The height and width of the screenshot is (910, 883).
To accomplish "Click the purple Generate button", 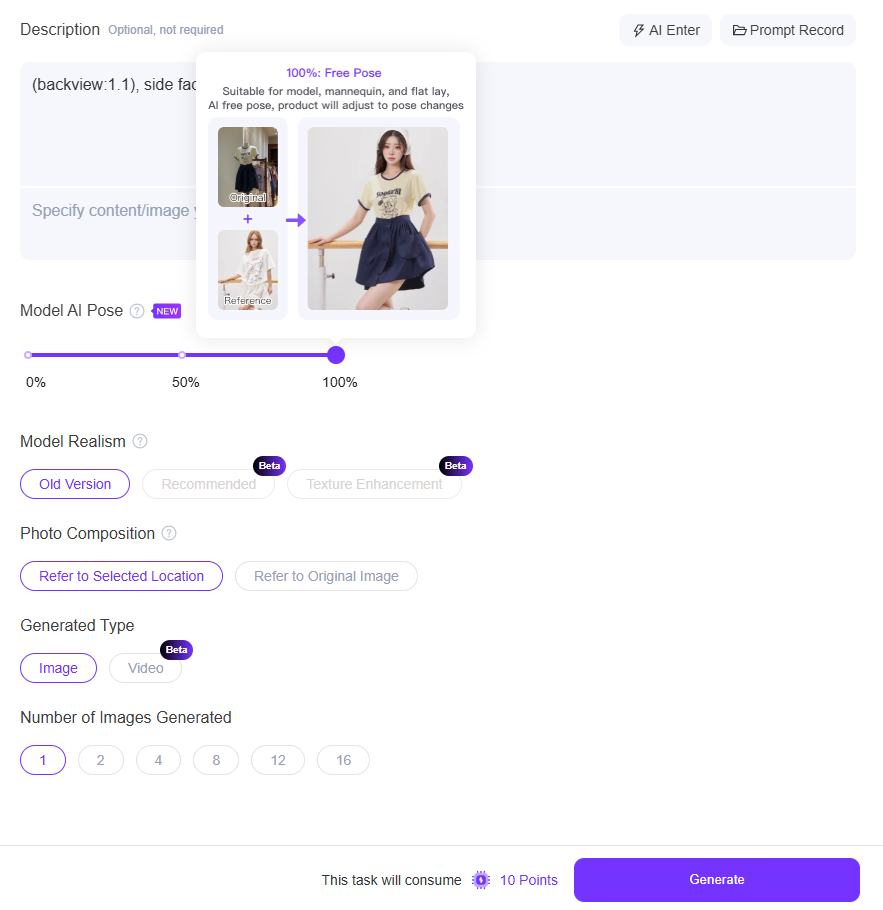I will 717,880.
